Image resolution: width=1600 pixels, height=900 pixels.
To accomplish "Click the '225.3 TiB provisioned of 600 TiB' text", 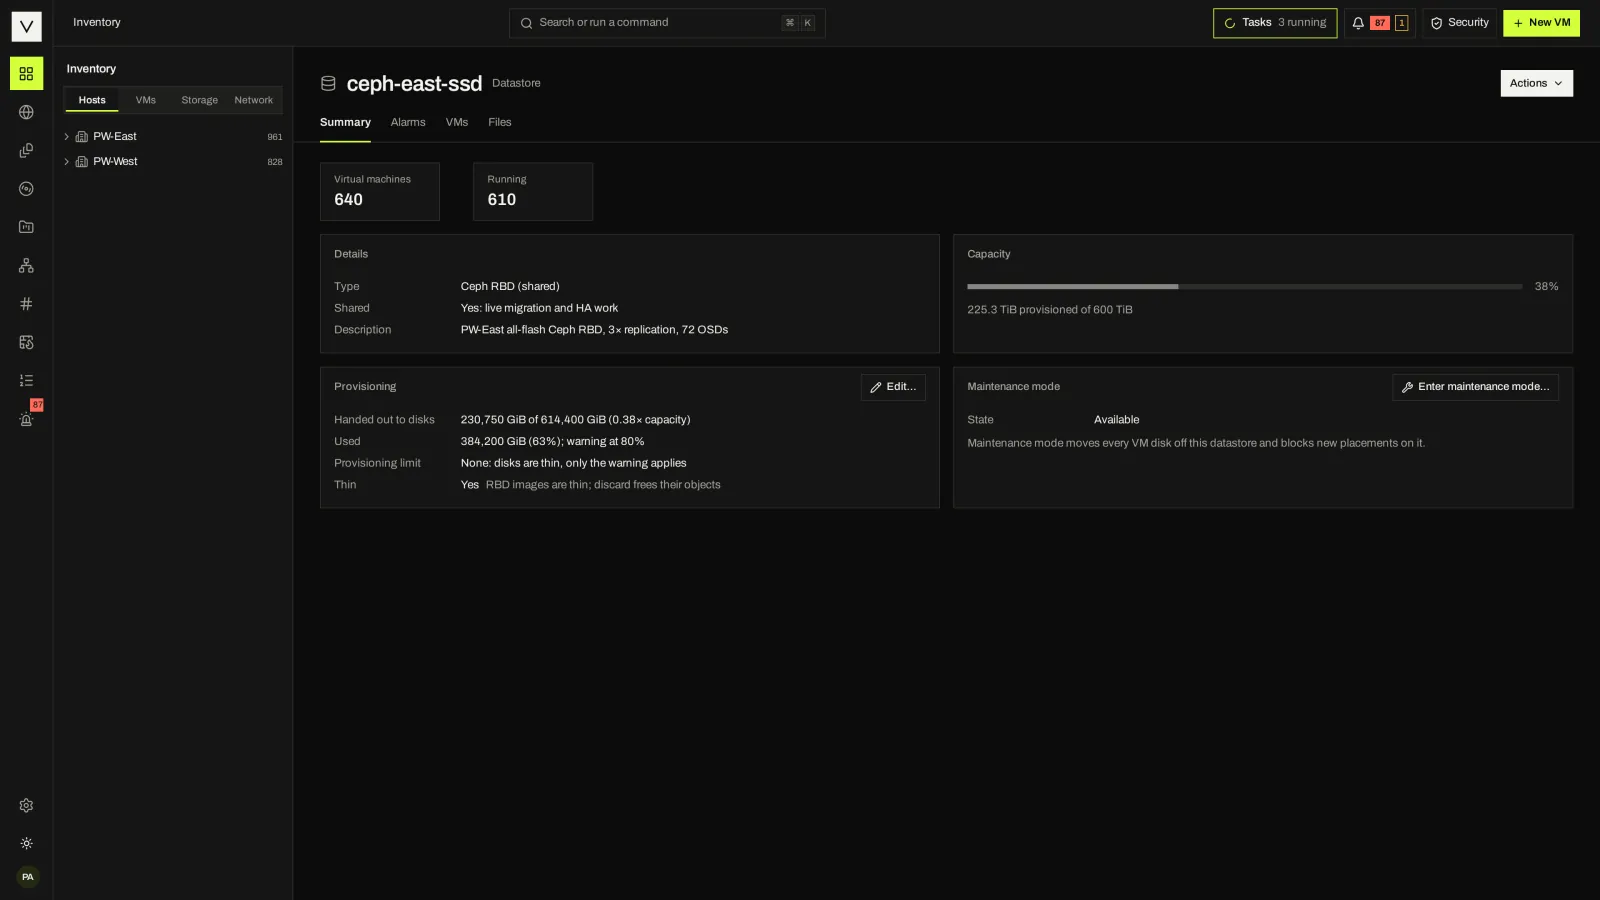I will (x=1050, y=310).
